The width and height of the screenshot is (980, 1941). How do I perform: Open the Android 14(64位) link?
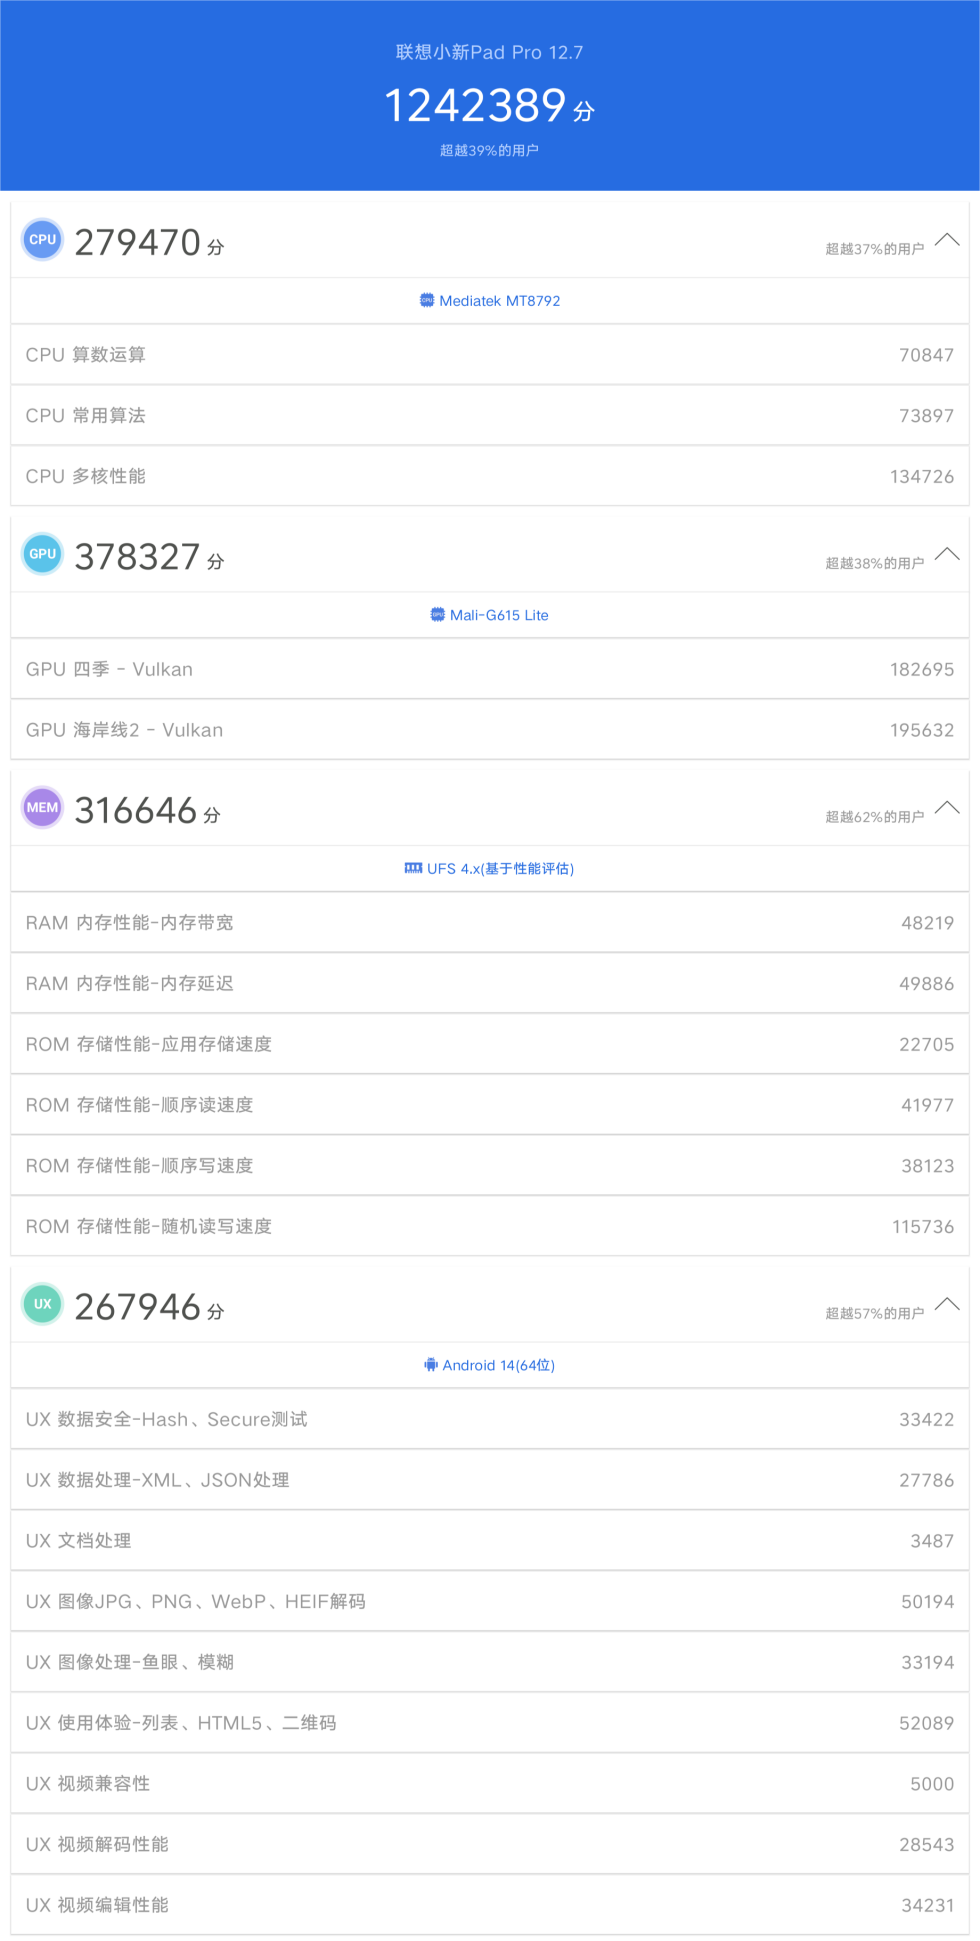499,1365
